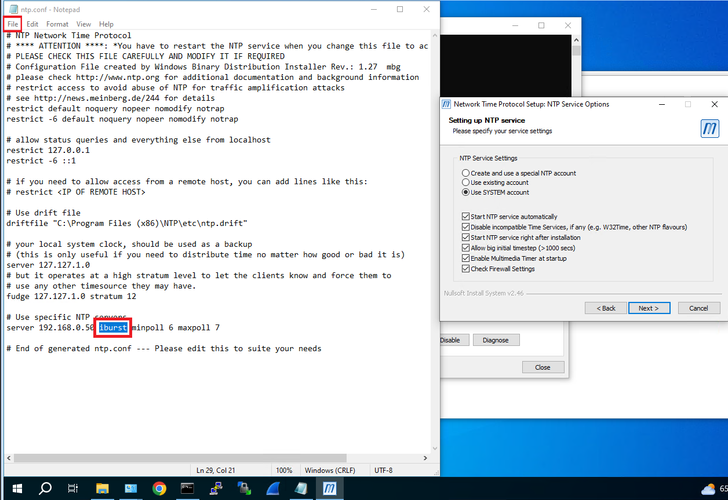Select "Create and use a special NTP account"
Screen dimensions: 728x500
[466, 172]
